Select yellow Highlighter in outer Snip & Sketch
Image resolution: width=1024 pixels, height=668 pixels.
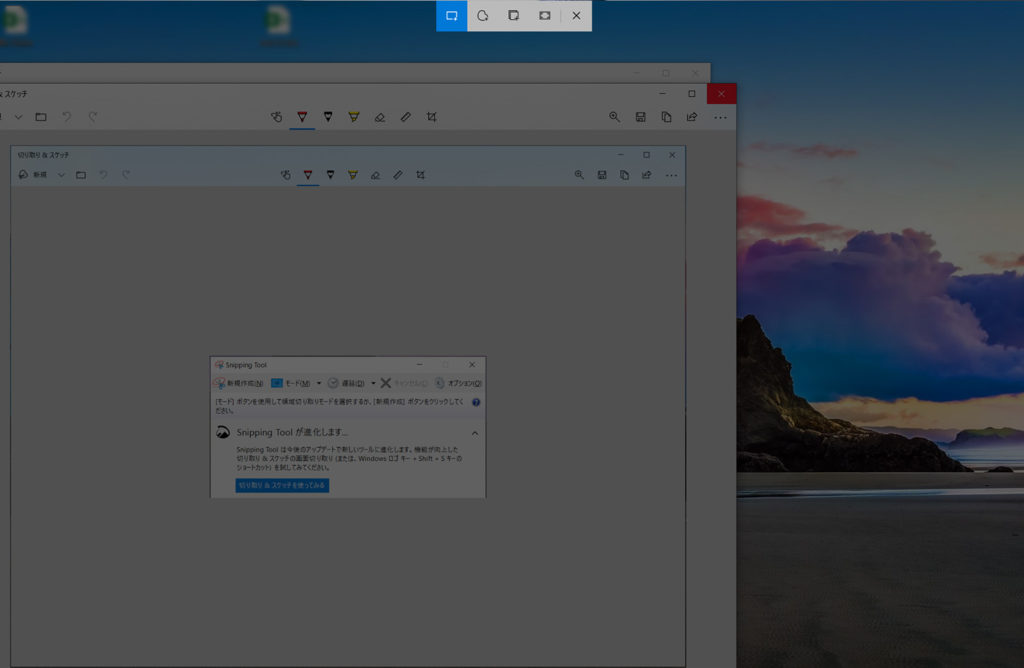[x=353, y=117]
